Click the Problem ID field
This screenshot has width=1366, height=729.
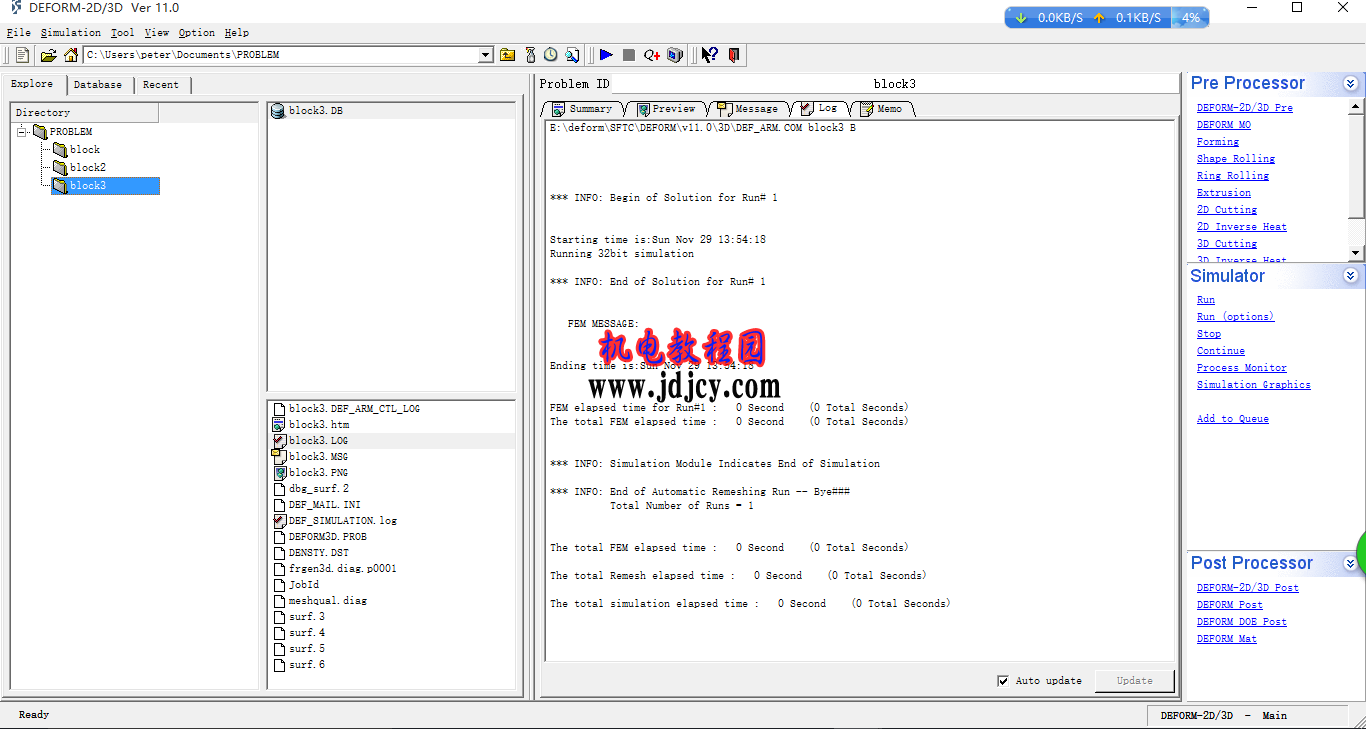click(894, 84)
